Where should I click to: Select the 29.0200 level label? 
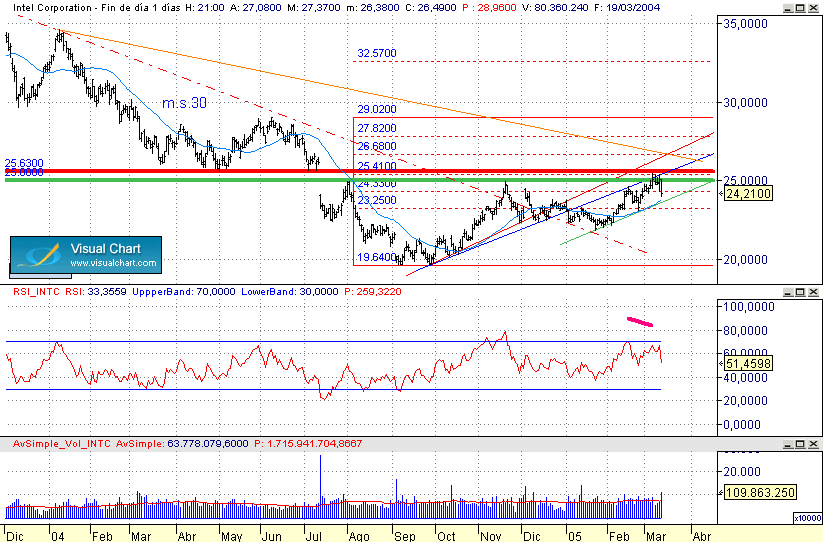point(377,109)
